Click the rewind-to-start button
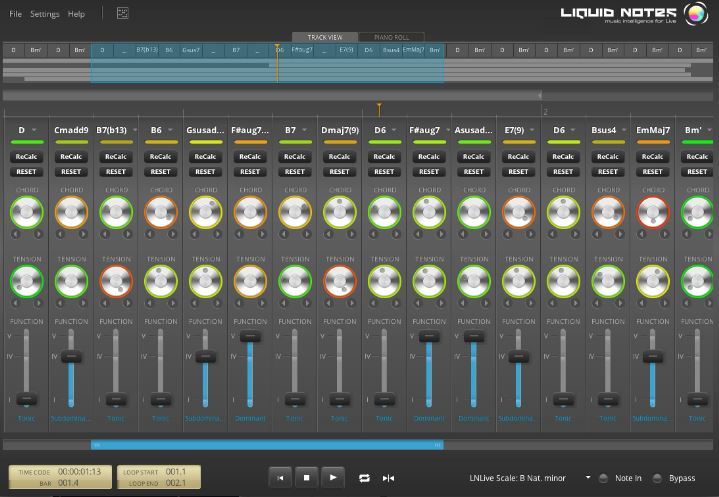719x497 pixels. (x=281, y=478)
